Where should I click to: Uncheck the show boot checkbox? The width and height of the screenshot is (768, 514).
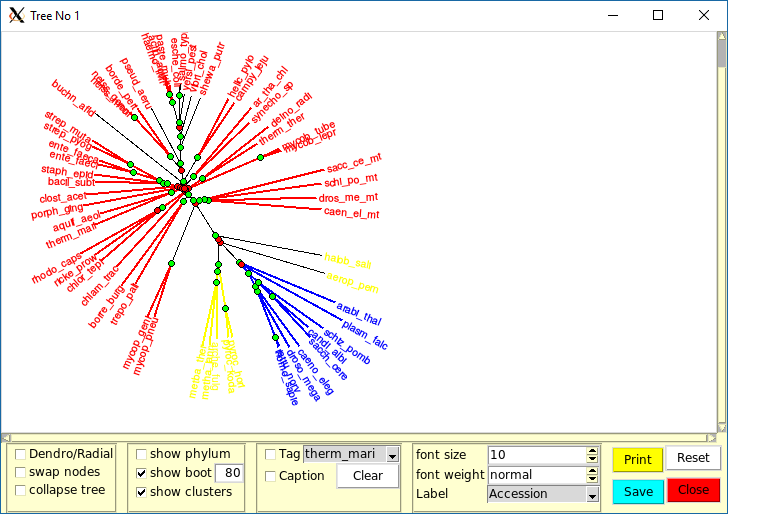pyautogui.click(x=141, y=473)
